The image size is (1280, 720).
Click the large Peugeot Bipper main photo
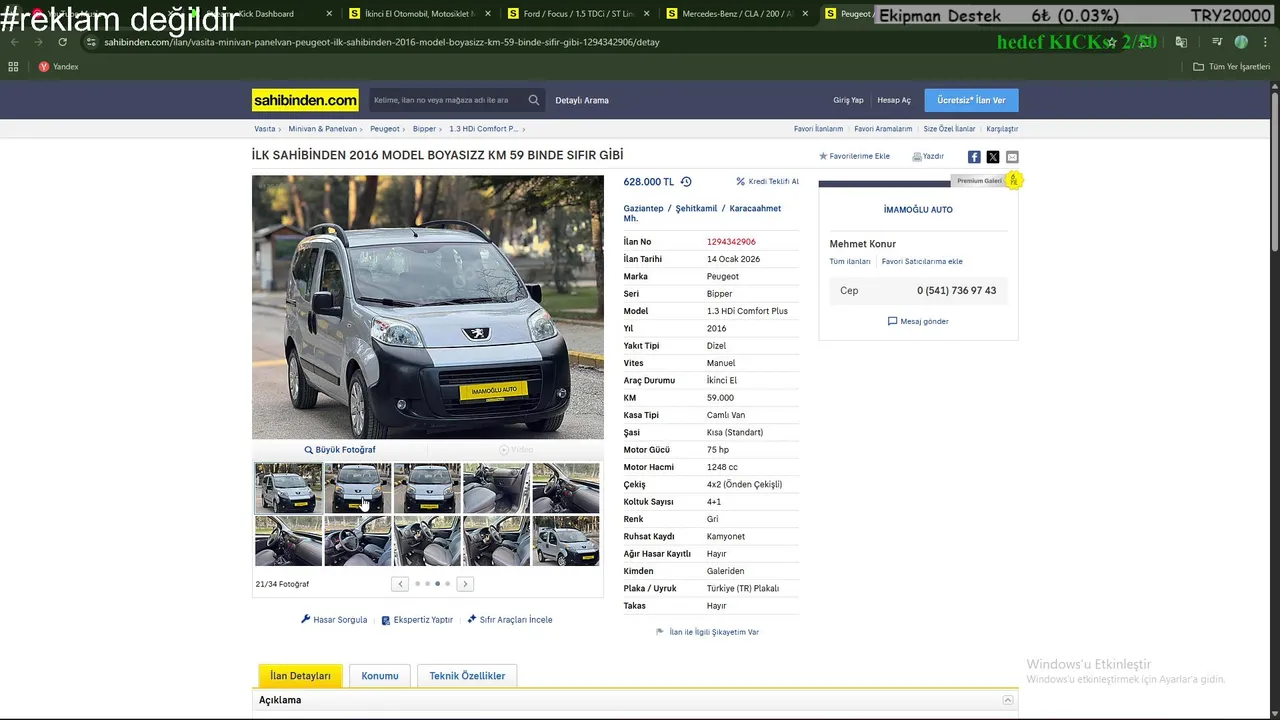tap(428, 307)
